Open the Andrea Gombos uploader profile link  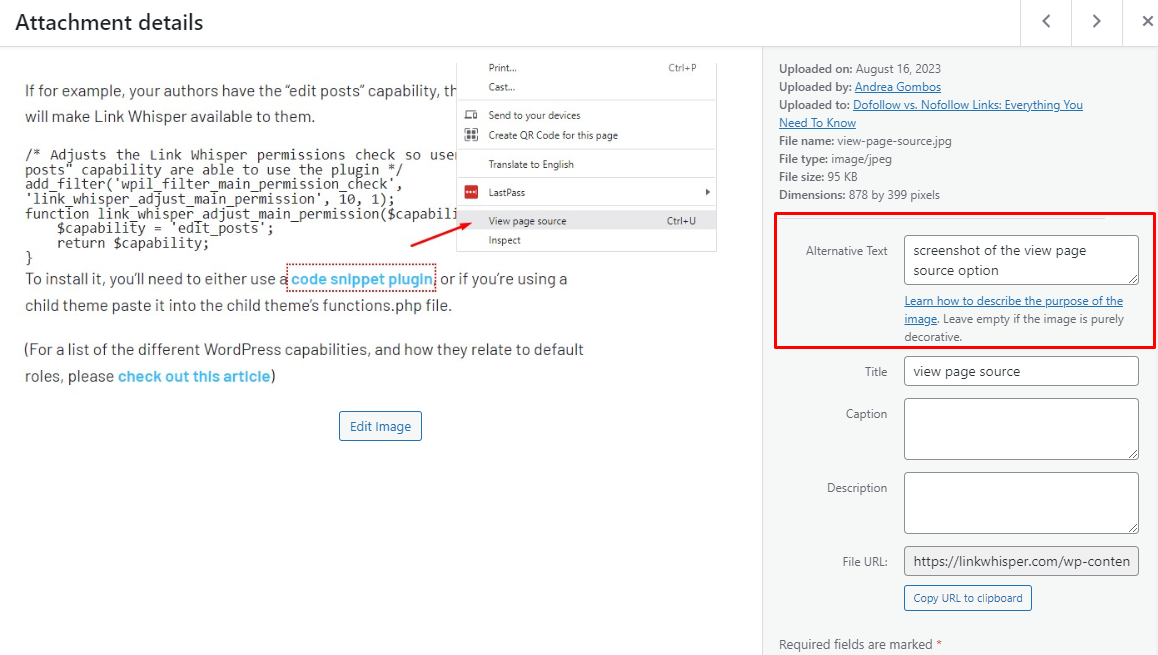pos(897,86)
